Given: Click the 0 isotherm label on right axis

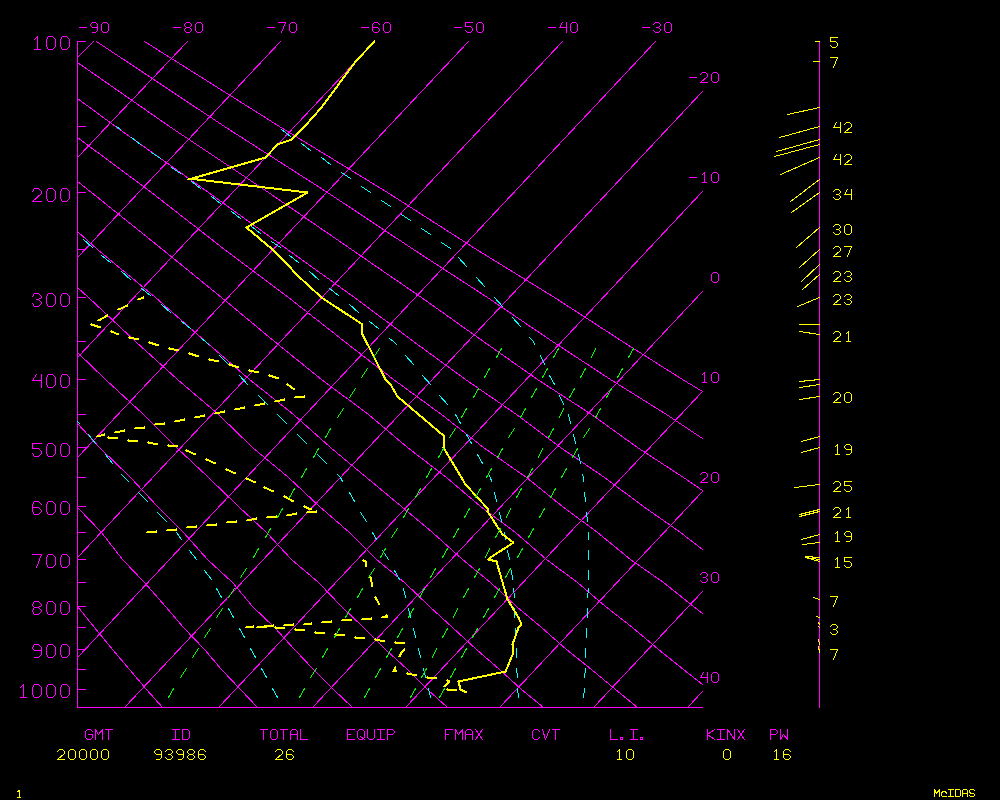Looking at the screenshot, I should (x=714, y=277).
